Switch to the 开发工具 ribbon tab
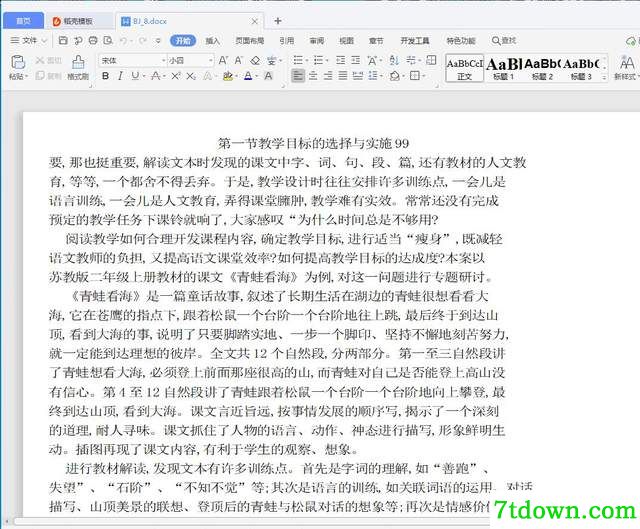The image size is (640, 529). click(x=415, y=41)
